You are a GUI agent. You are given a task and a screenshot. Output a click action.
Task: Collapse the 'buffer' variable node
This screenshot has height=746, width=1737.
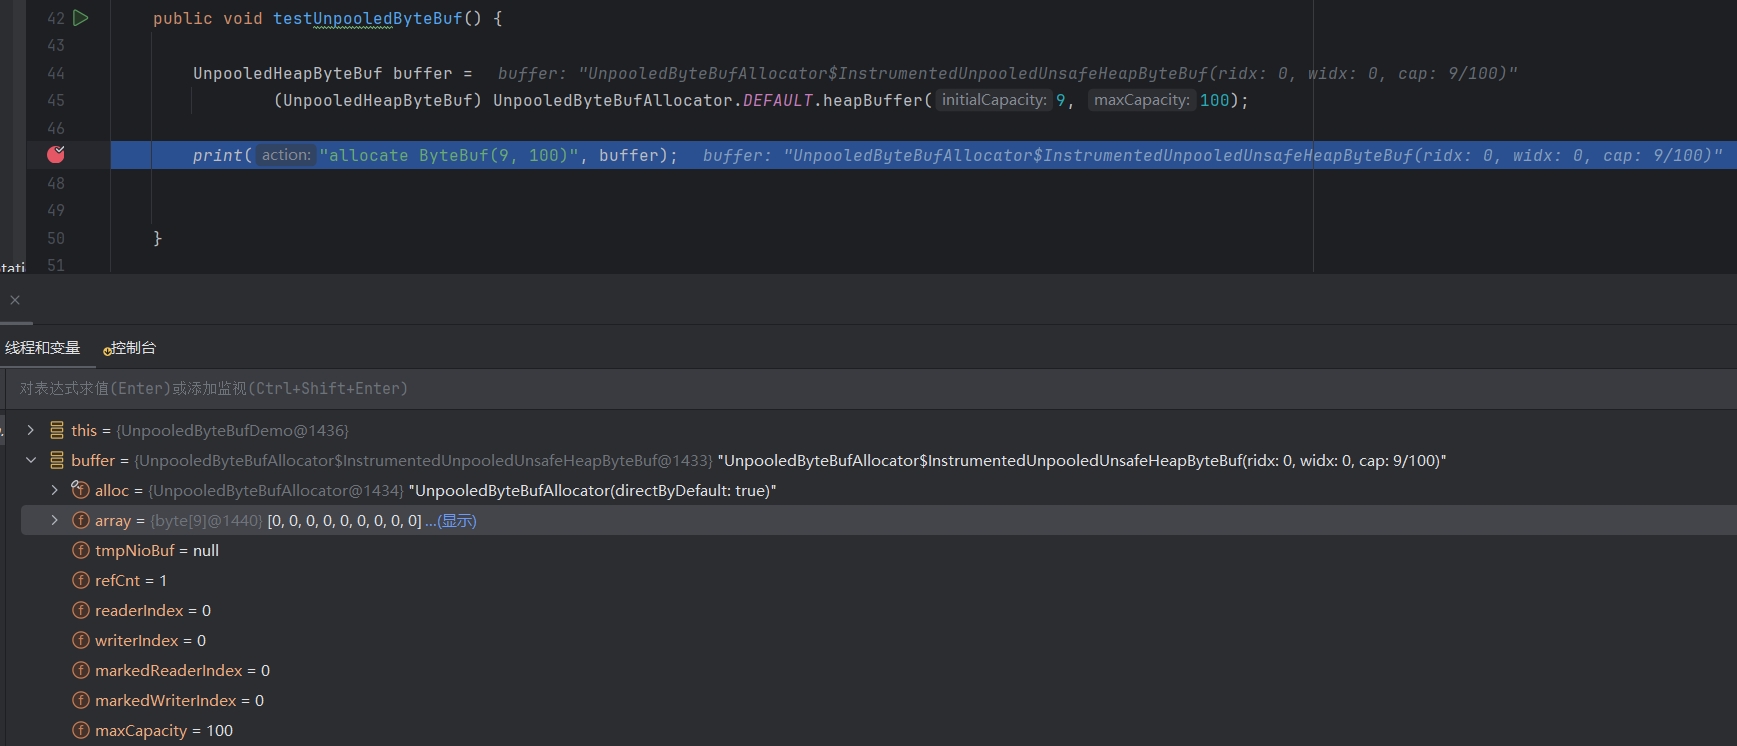31,460
